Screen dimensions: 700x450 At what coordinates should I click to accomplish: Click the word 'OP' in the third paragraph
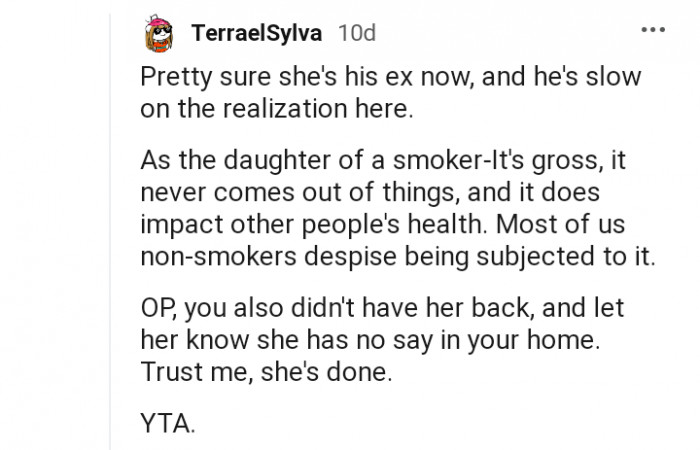tap(155, 307)
